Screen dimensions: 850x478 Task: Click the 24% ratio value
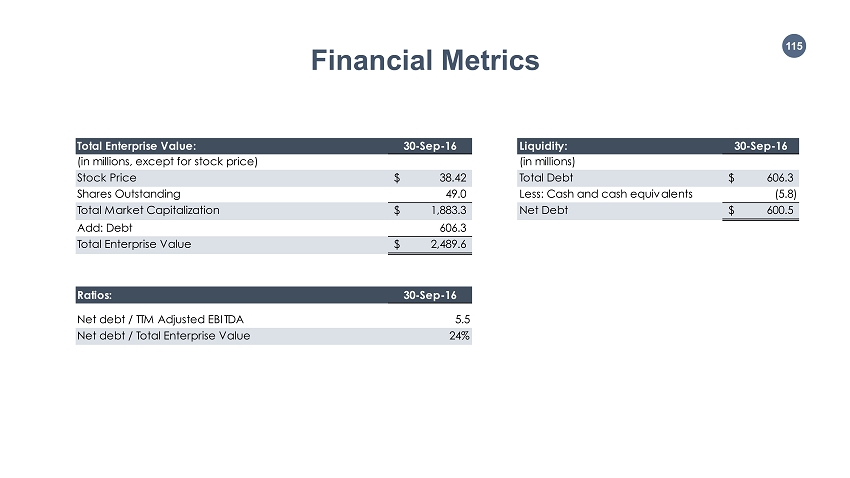pyautogui.click(x=460, y=335)
